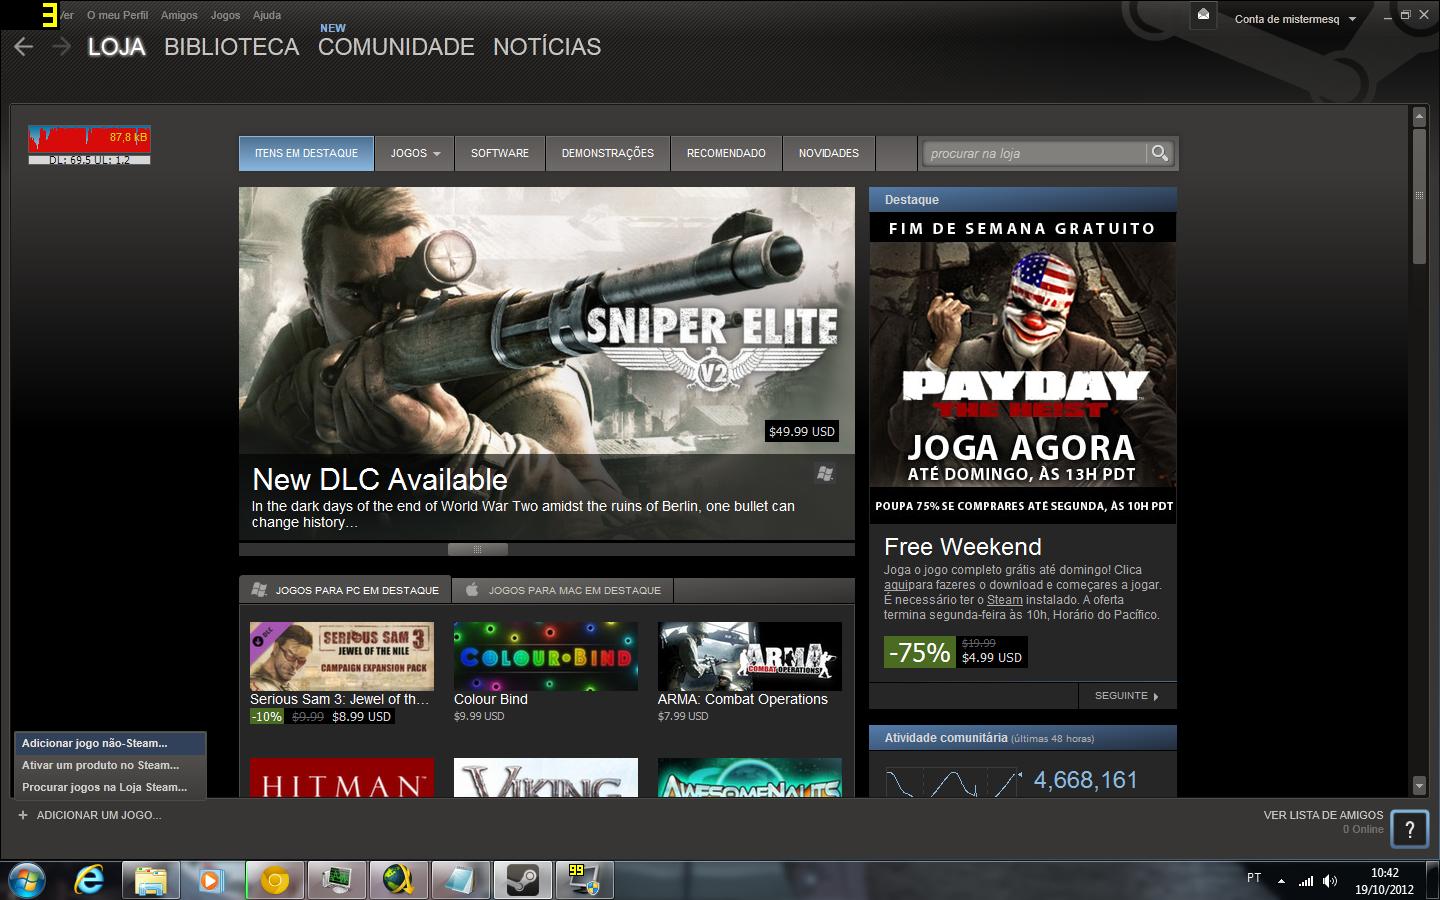Image resolution: width=1440 pixels, height=900 pixels.
Task: Select the Software store tab
Action: 500,153
